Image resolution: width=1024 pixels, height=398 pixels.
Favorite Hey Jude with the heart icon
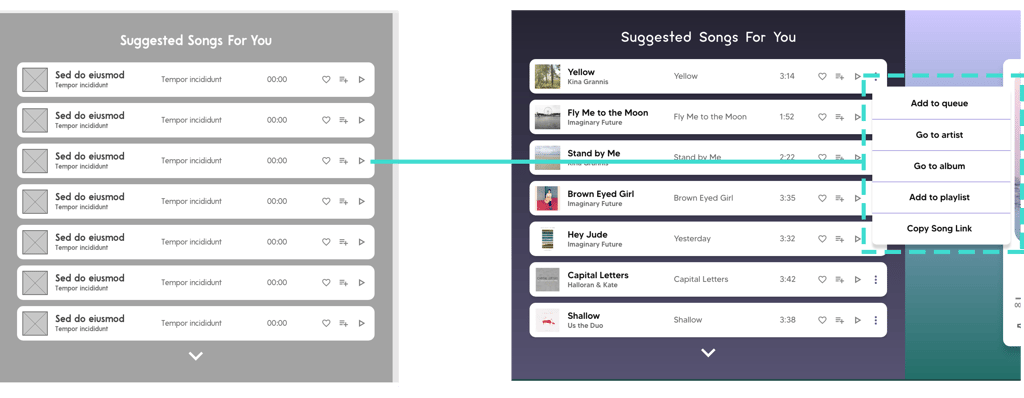tap(822, 239)
